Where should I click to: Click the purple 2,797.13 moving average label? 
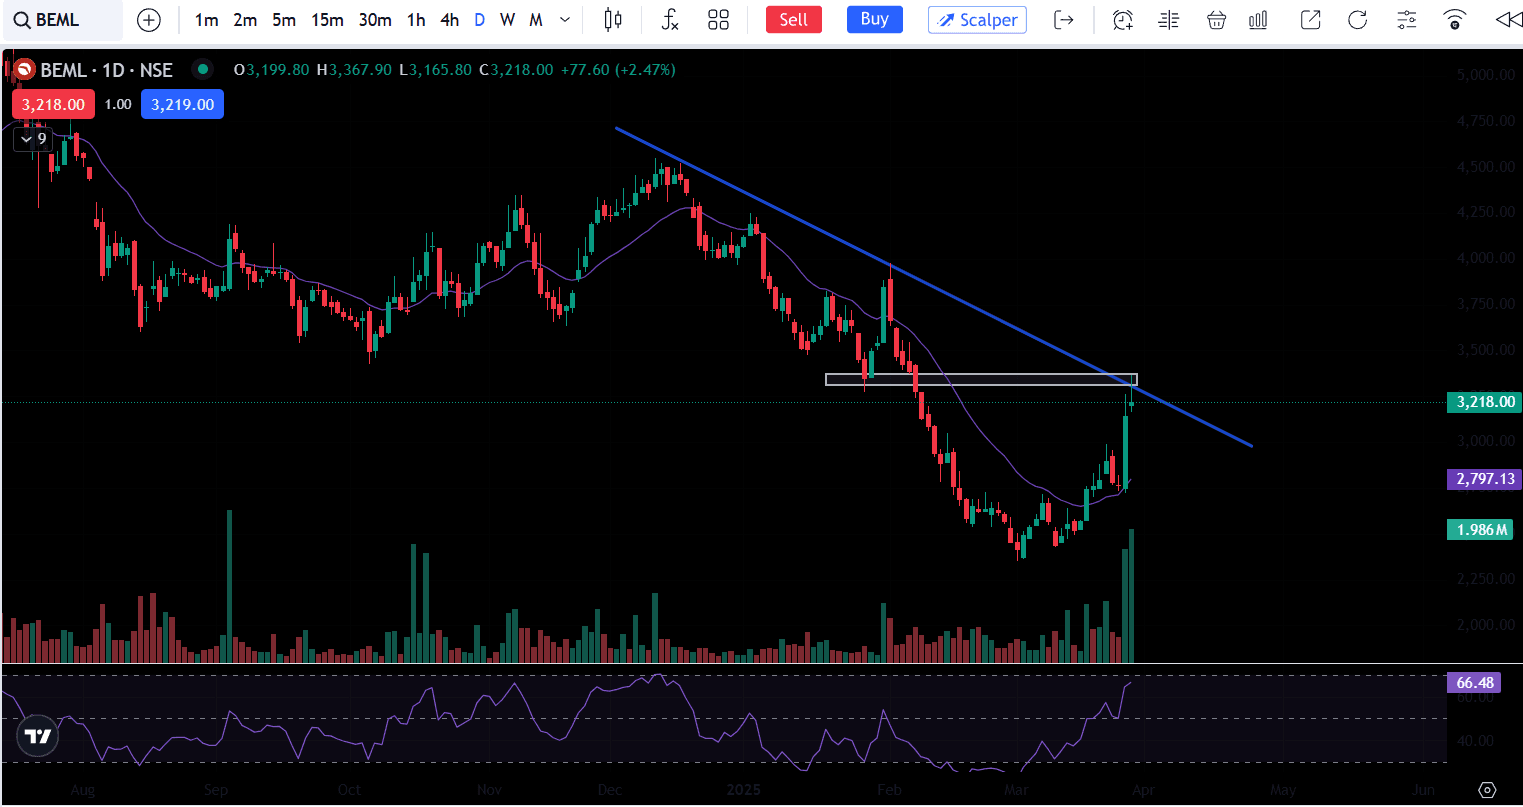click(1484, 479)
